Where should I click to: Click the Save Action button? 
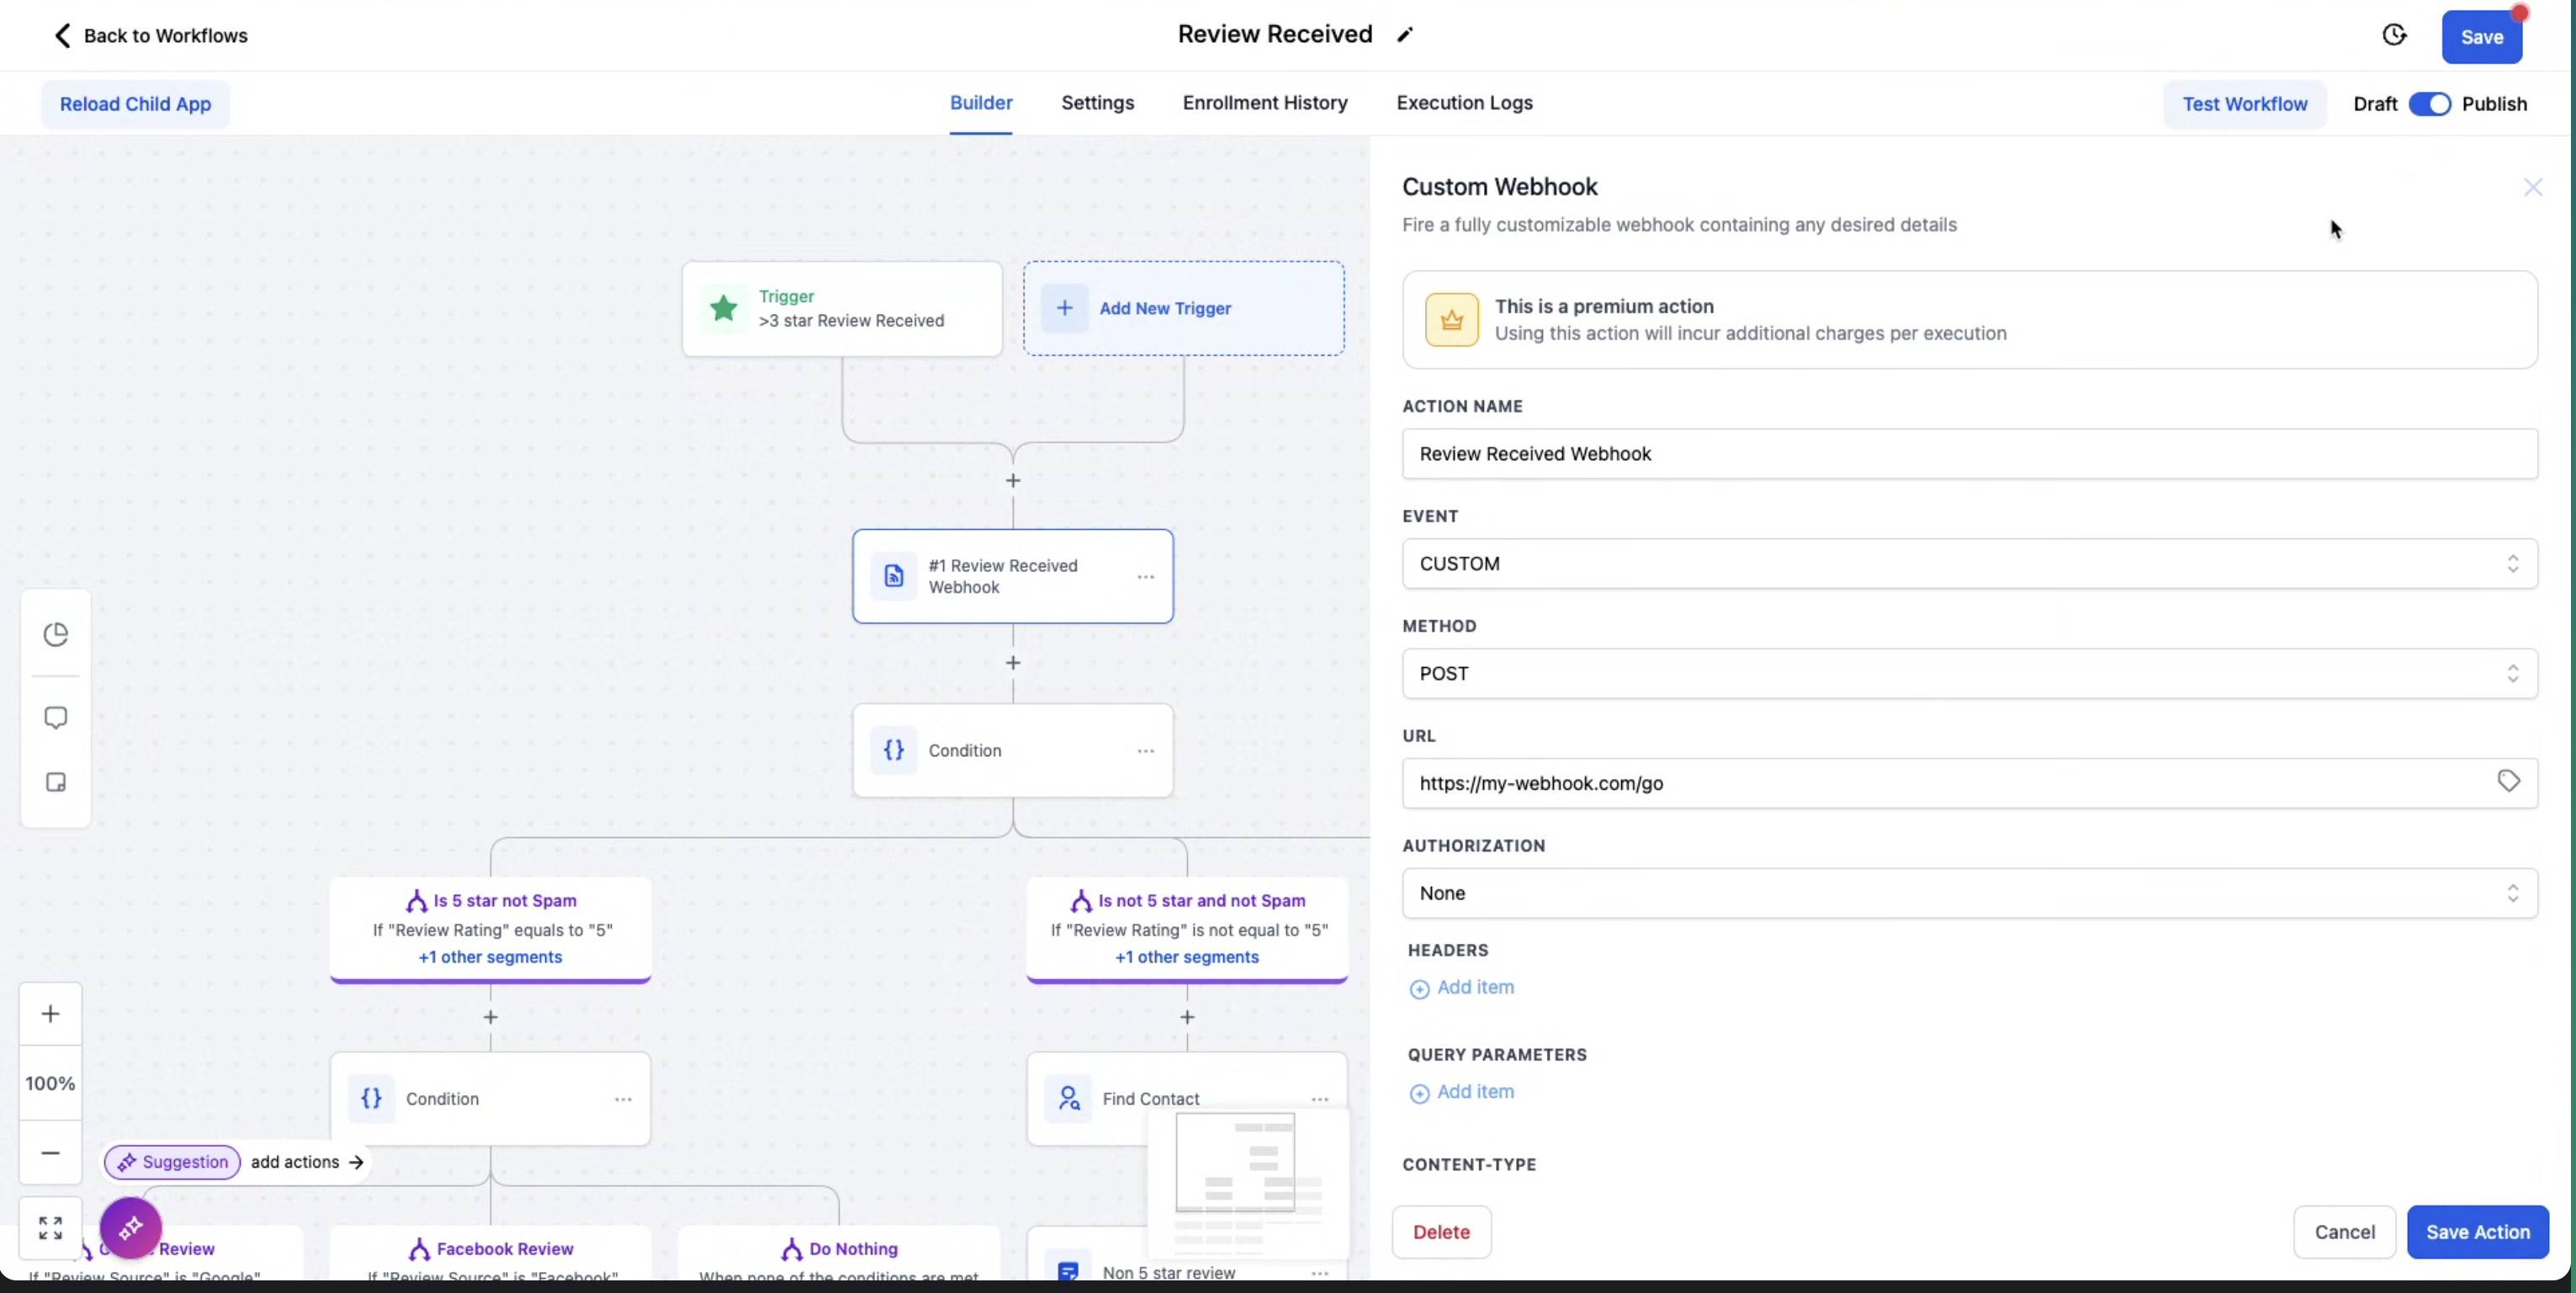(x=2477, y=1232)
